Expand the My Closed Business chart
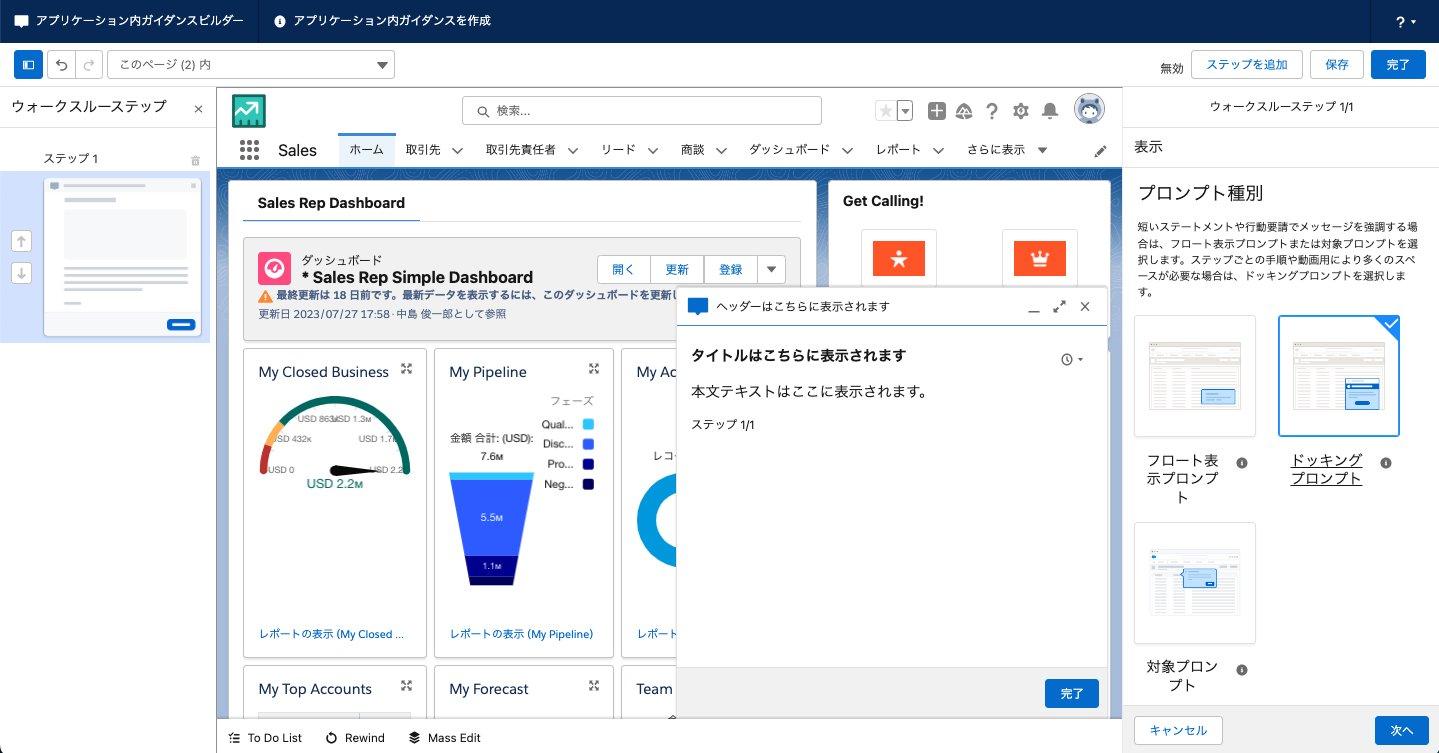The height and width of the screenshot is (753, 1439). (x=407, y=369)
